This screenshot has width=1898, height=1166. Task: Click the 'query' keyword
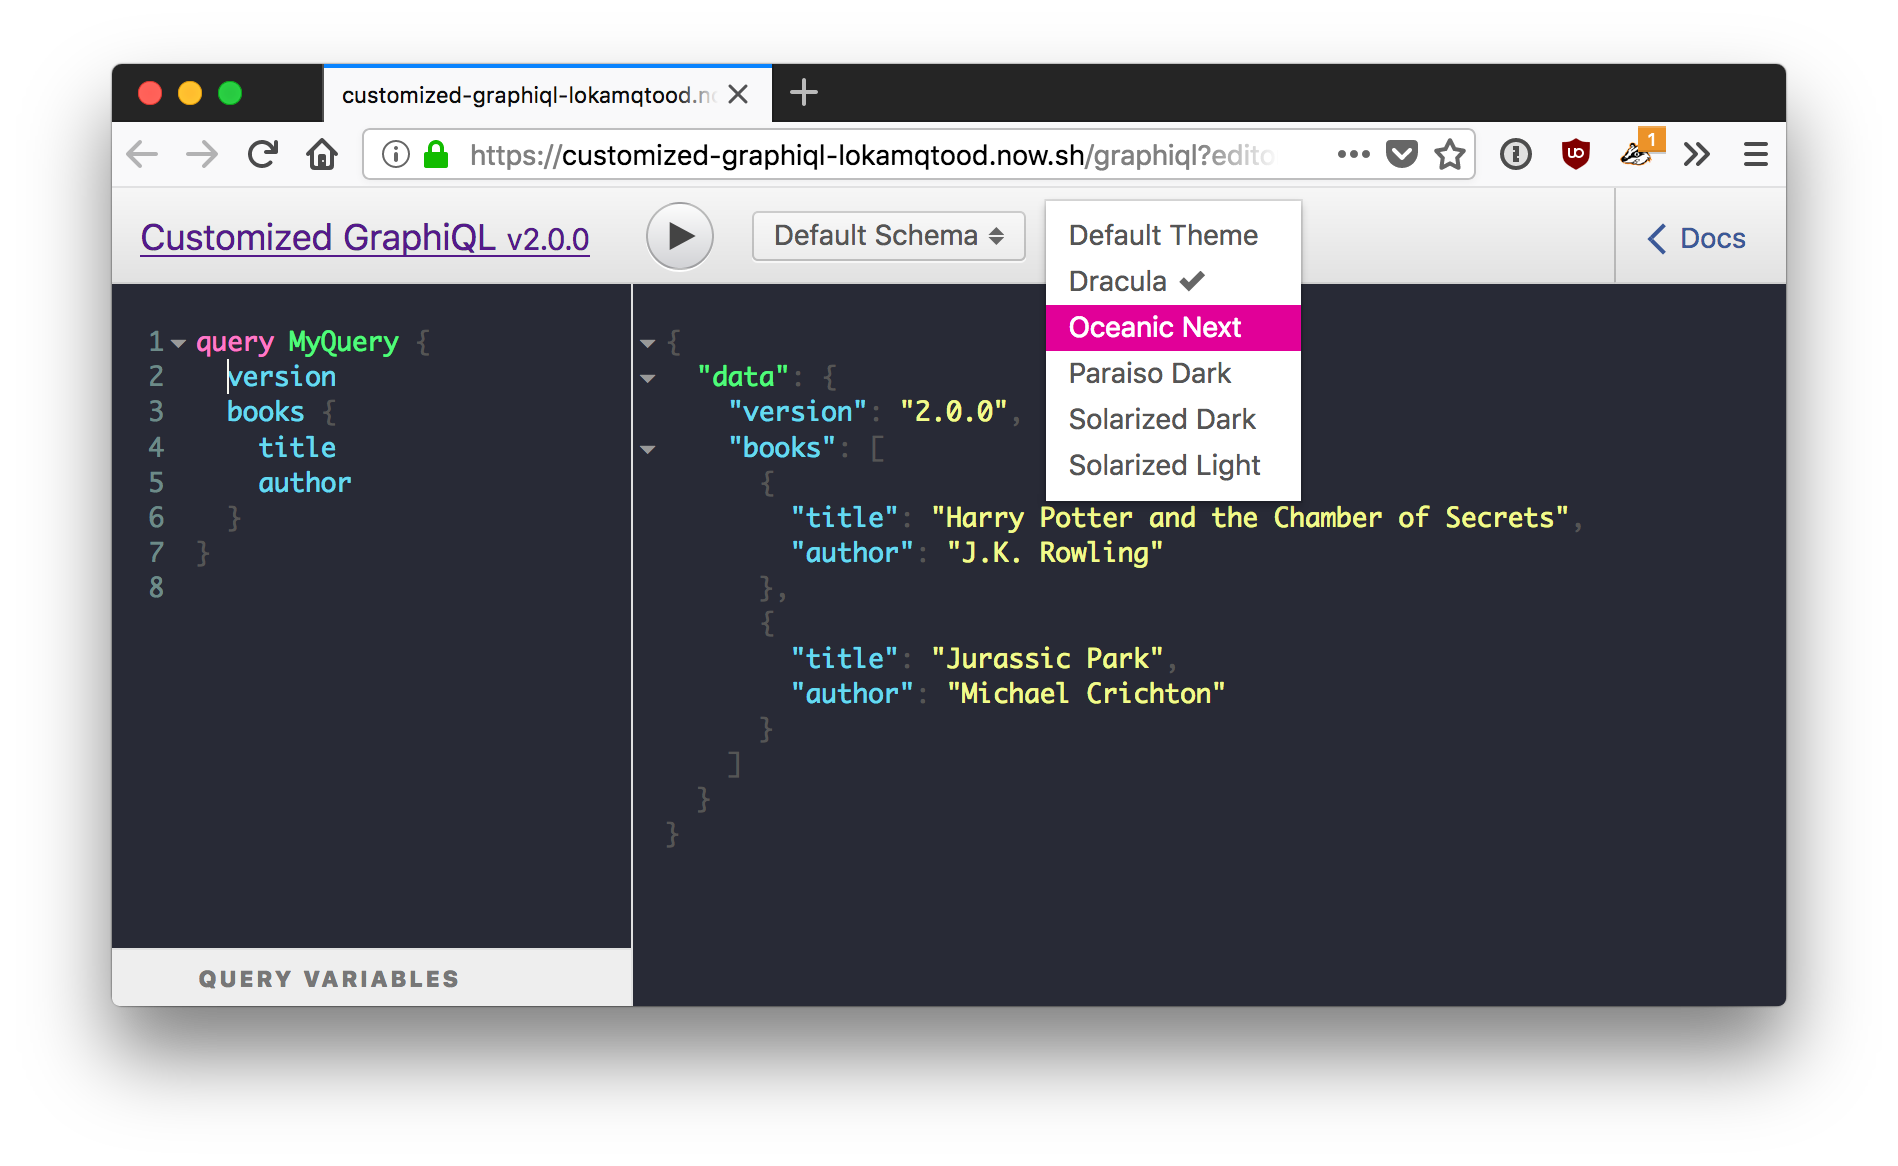point(235,342)
